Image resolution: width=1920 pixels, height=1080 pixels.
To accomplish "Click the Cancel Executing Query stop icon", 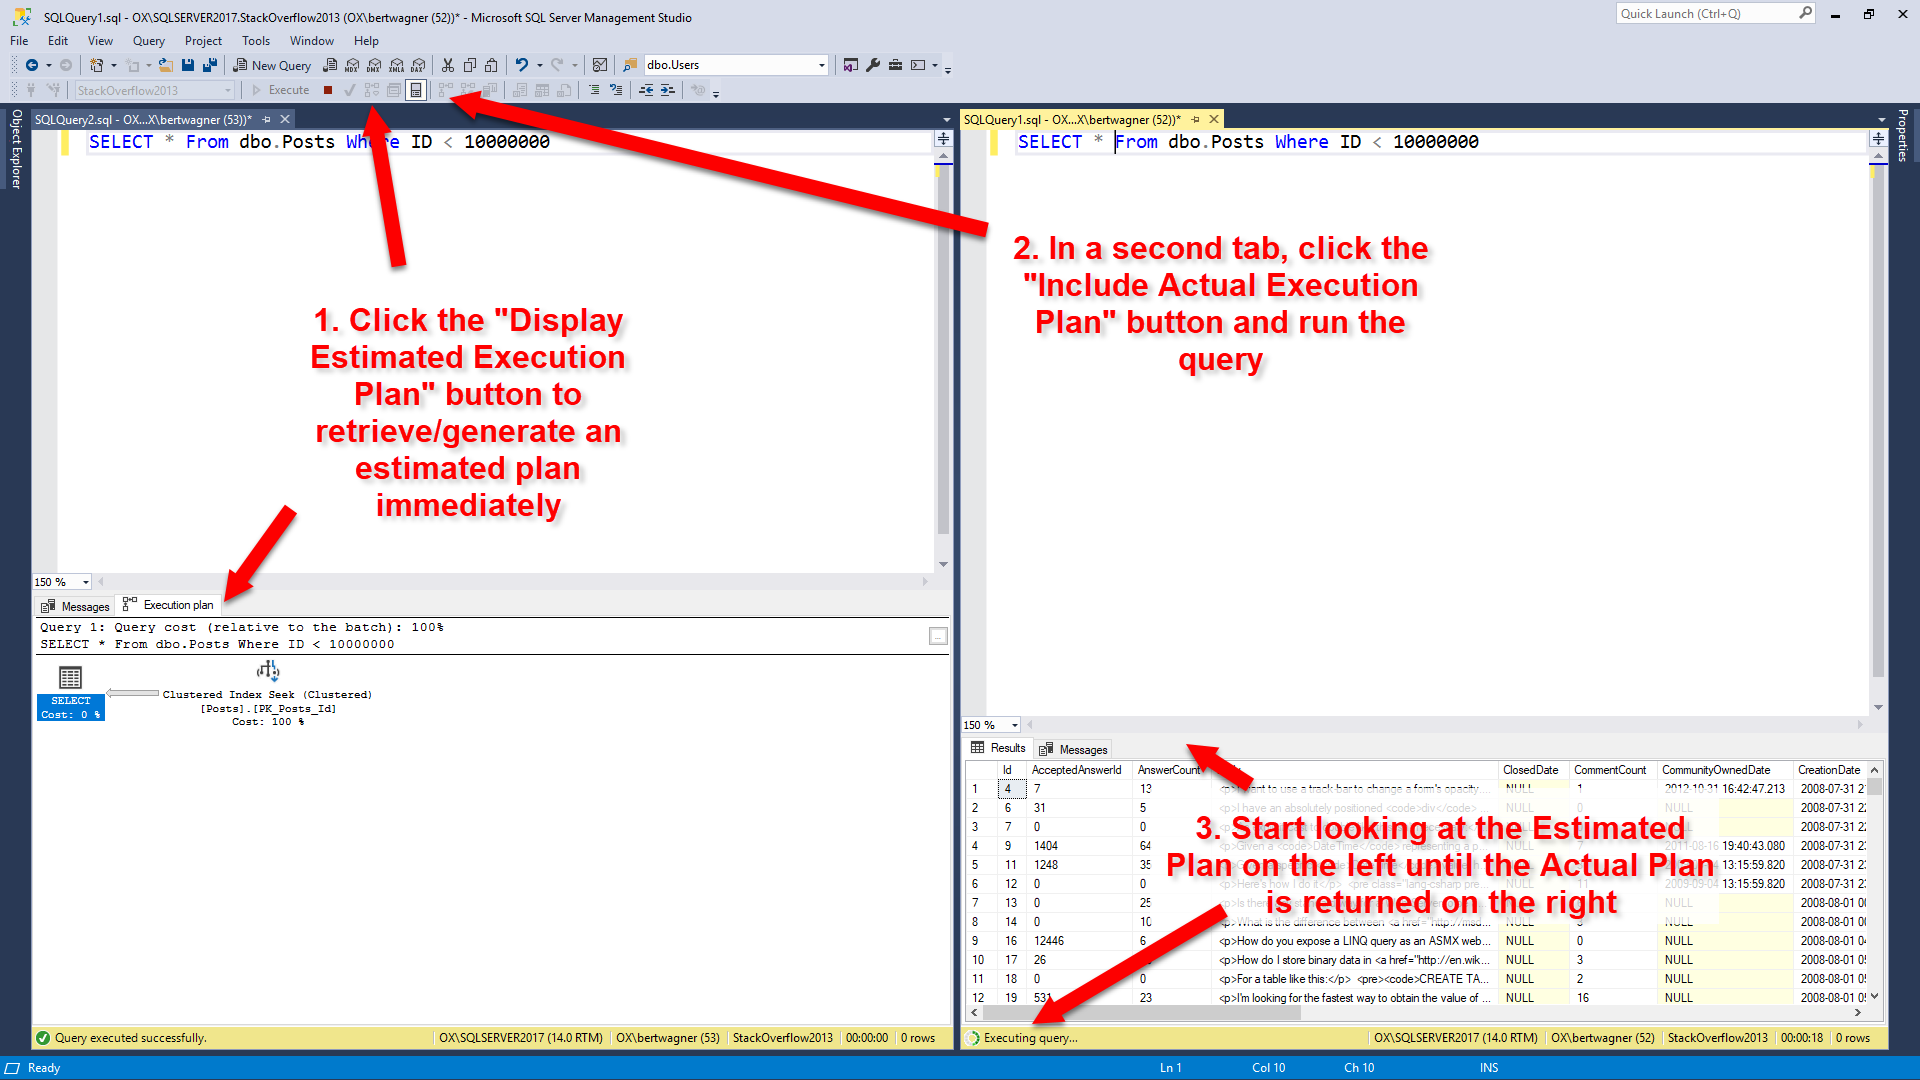I will click(328, 90).
